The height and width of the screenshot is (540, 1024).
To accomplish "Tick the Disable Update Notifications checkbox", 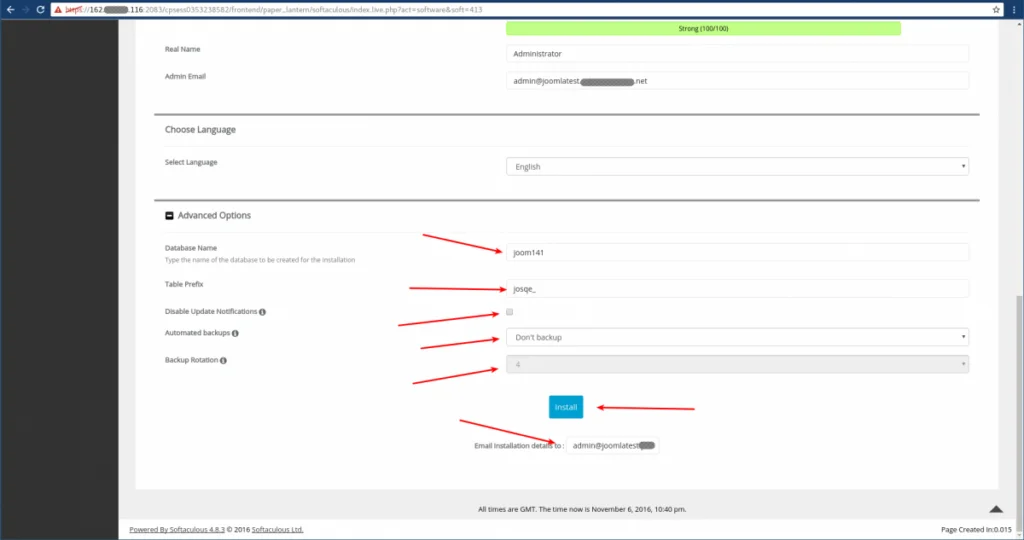I will pyautogui.click(x=509, y=312).
